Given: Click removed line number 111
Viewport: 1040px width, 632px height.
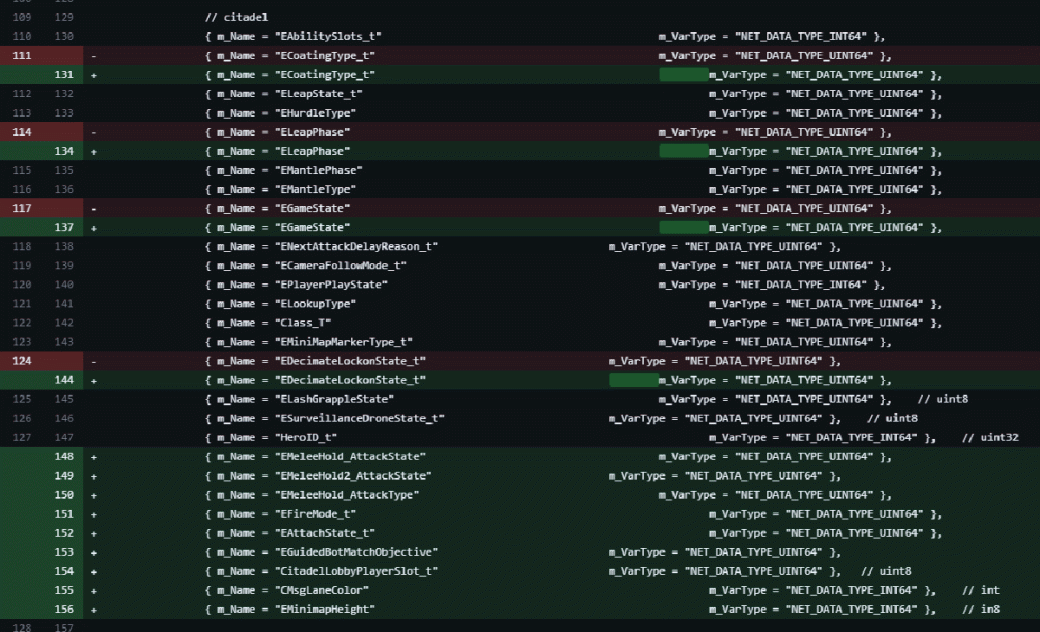Looking at the screenshot, I should (22, 56).
